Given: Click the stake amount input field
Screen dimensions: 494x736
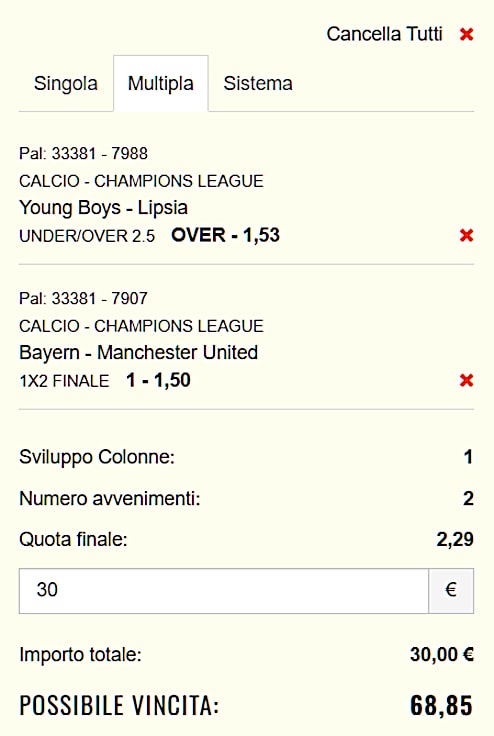Looking at the screenshot, I should tap(224, 590).
